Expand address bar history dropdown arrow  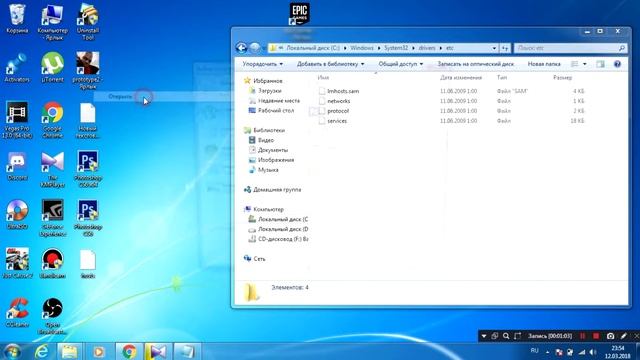click(x=494, y=48)
